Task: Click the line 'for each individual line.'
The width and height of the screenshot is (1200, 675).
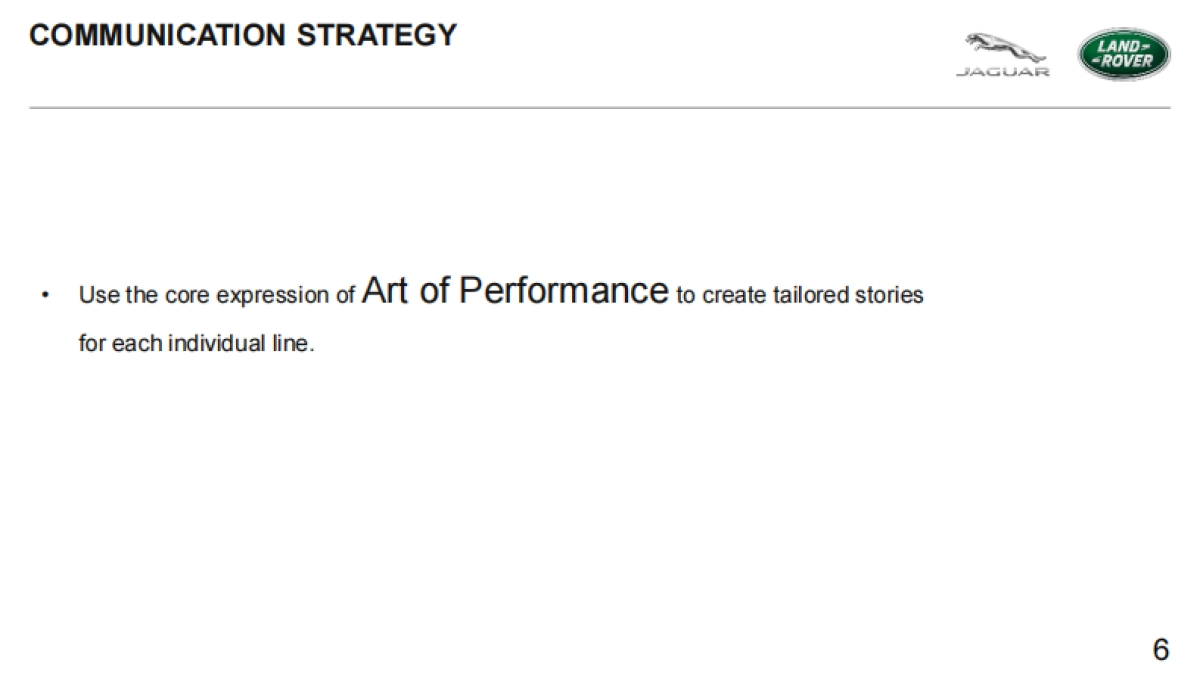Action: pyautogui.click(x=197, y=343)
